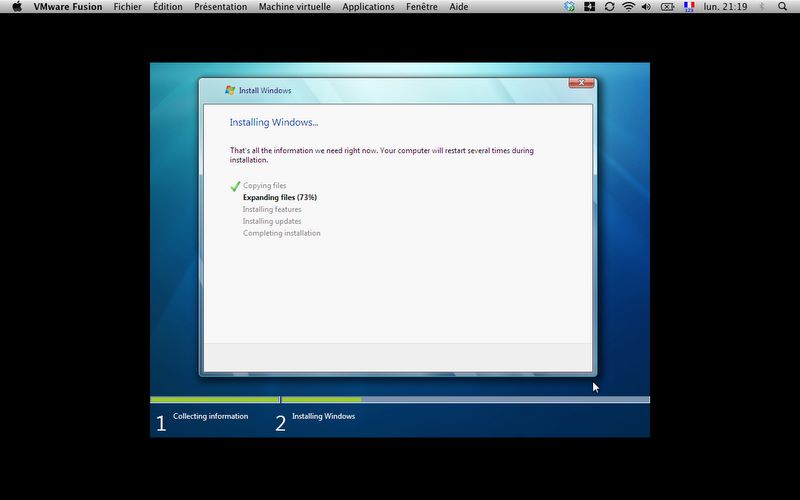Open the dimmed Bluetooth status icon

pos(762,7)
